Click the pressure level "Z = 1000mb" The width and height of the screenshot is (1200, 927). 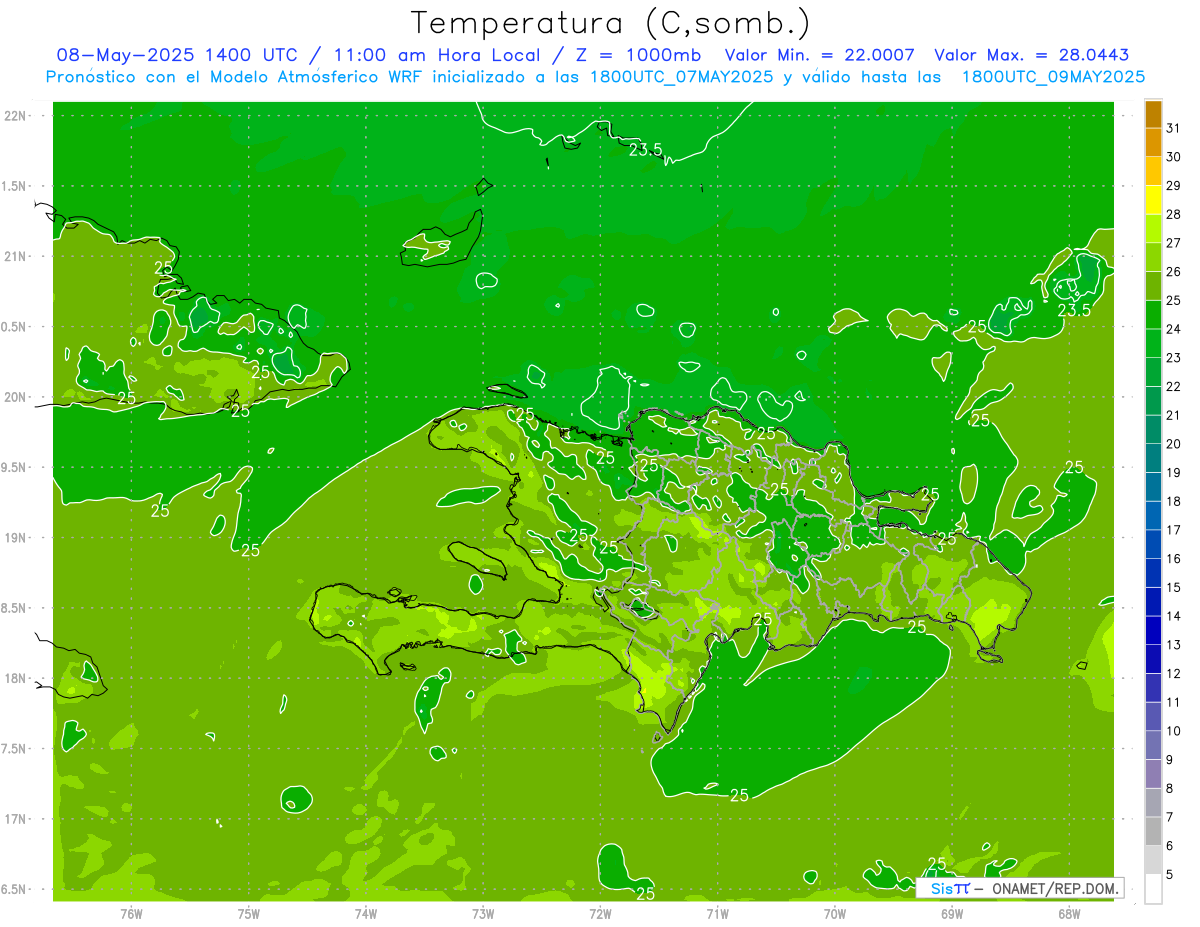tap(635, 55)
